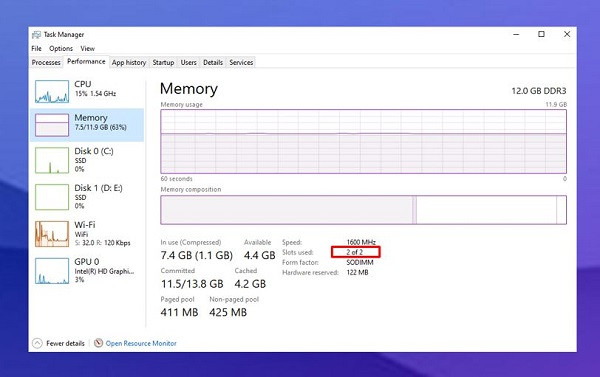Image resolution: width=600 pixels, height=377 pixels.
Task: Show the Wi-Fi throughput graph
Action: pyautogui.click(x=52, y=234)
